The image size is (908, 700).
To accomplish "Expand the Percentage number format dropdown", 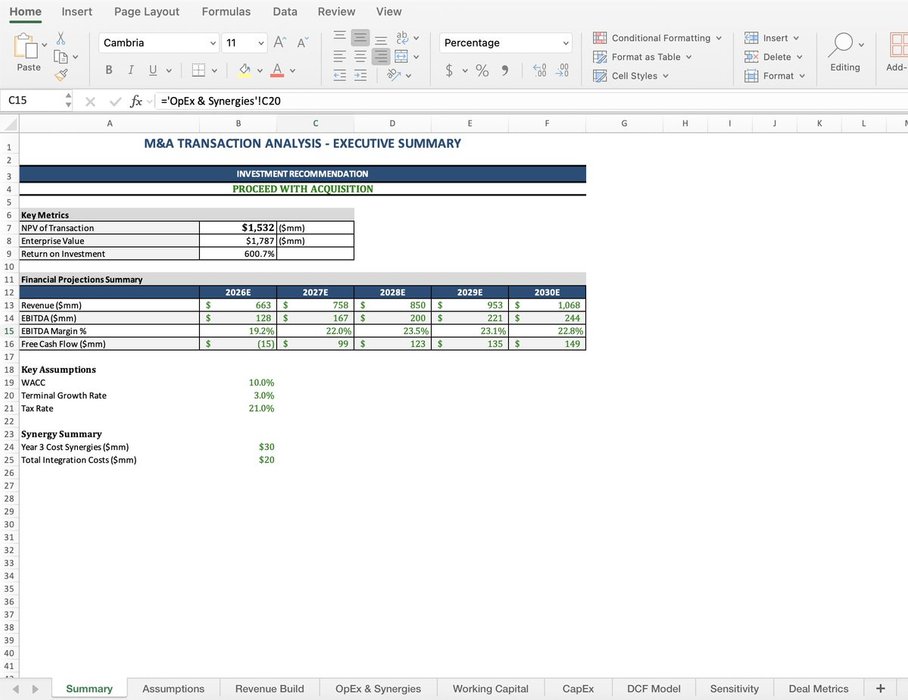I will coord(565,43).
